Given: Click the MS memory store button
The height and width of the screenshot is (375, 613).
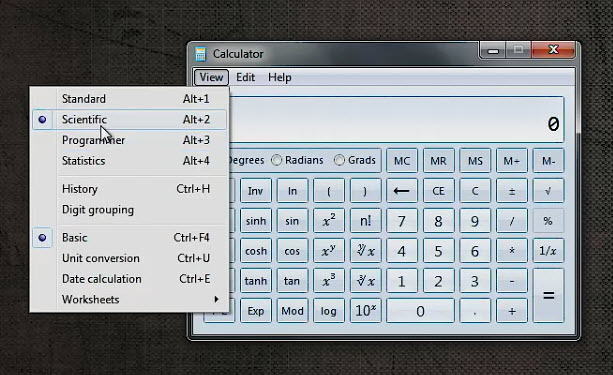Looking at the screenshot, I should pyautogui.click(x=475, y=161).
